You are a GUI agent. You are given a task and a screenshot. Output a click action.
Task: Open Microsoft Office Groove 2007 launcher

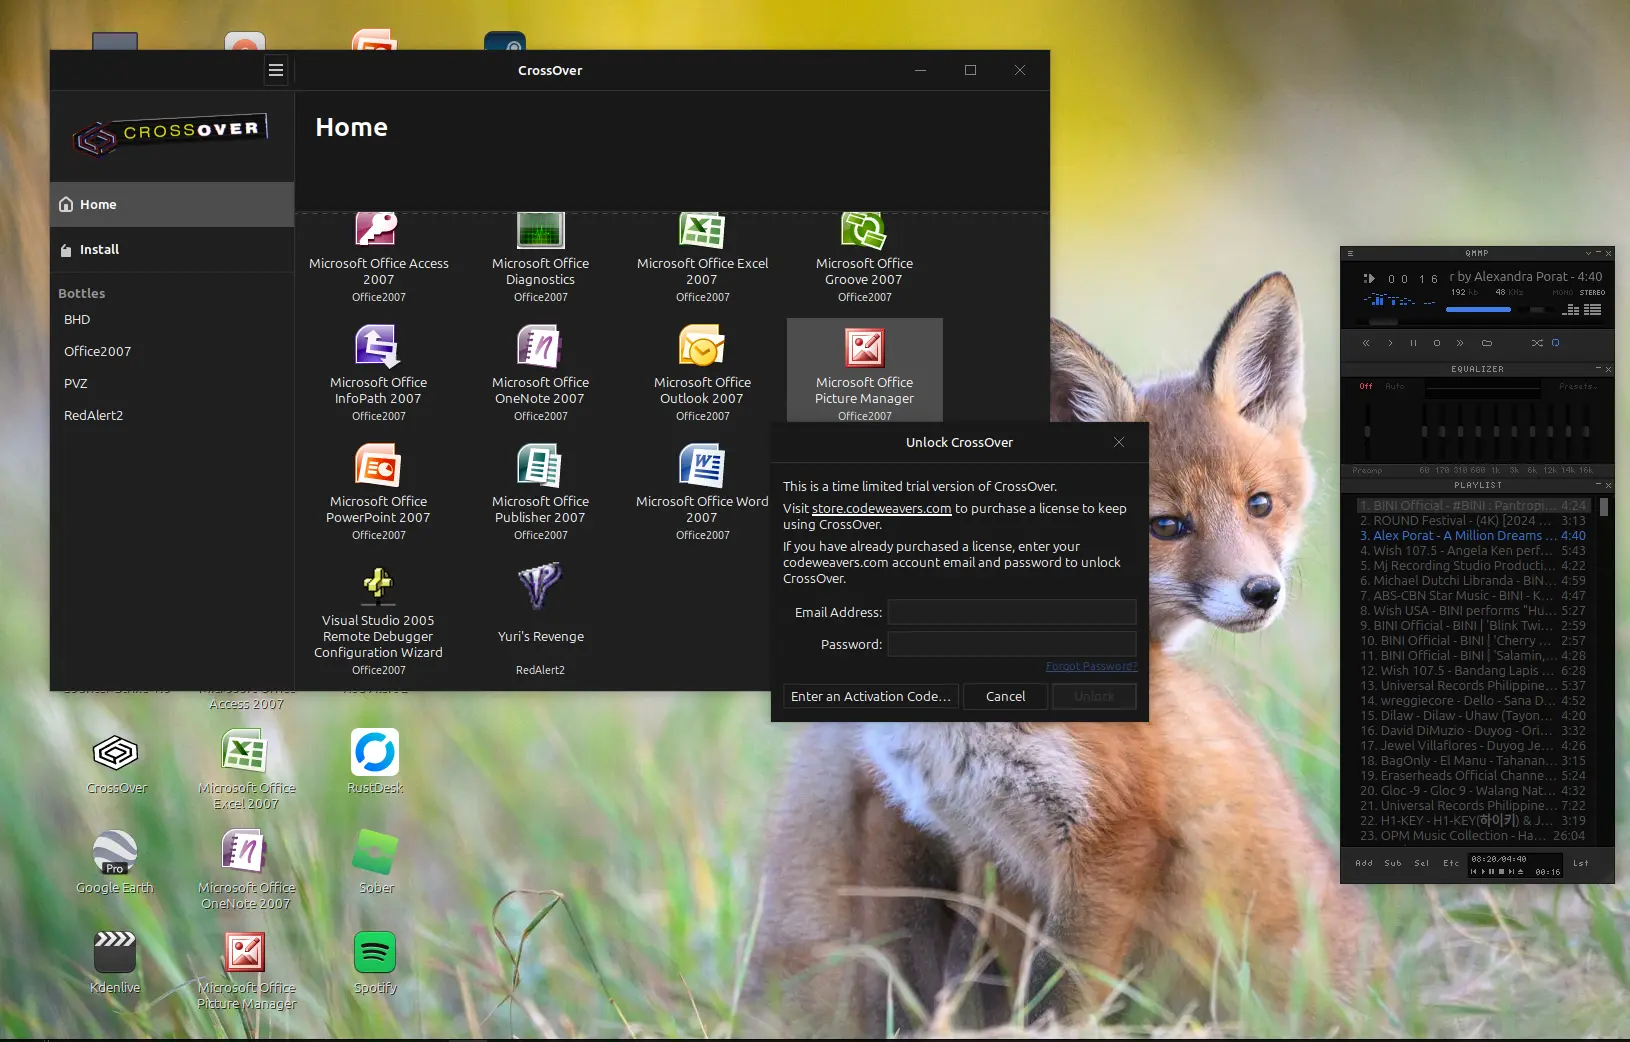[864, 258]
